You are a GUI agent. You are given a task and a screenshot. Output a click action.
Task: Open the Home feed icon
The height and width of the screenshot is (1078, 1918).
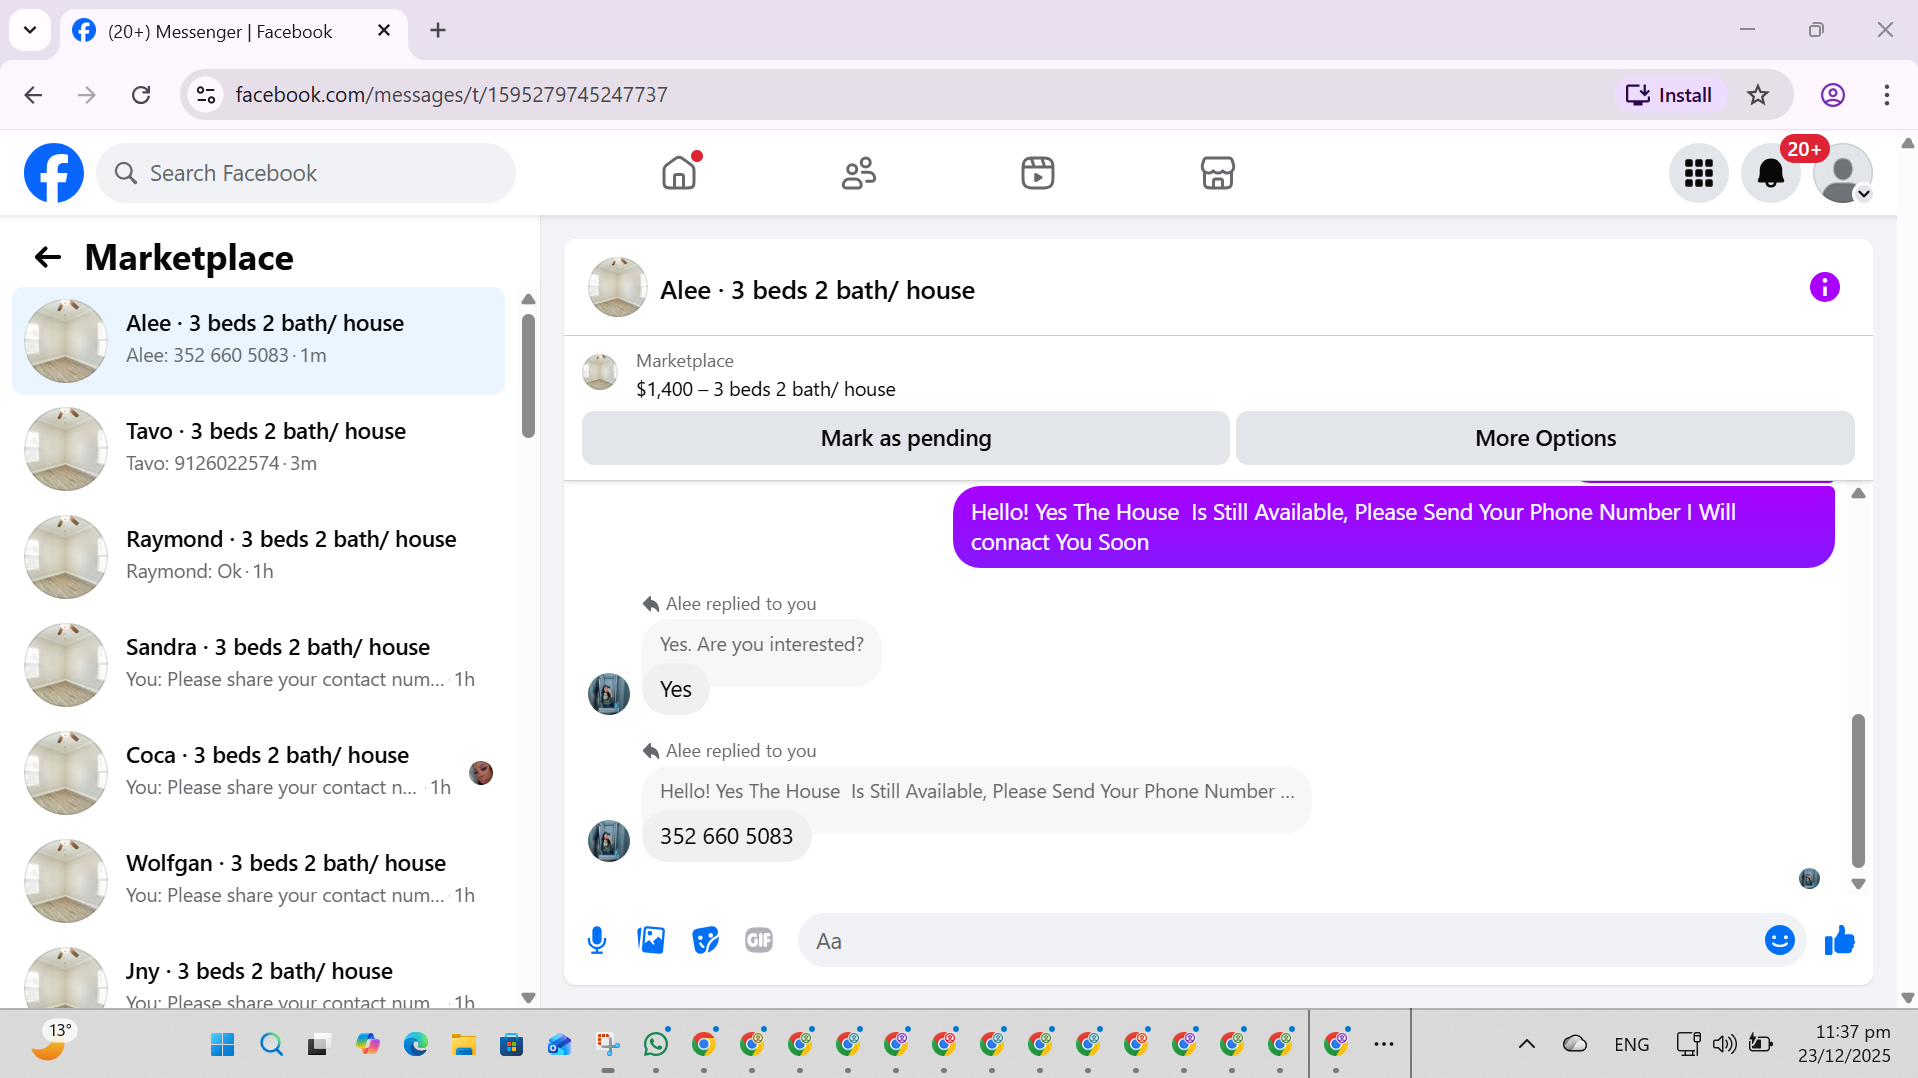679,173
